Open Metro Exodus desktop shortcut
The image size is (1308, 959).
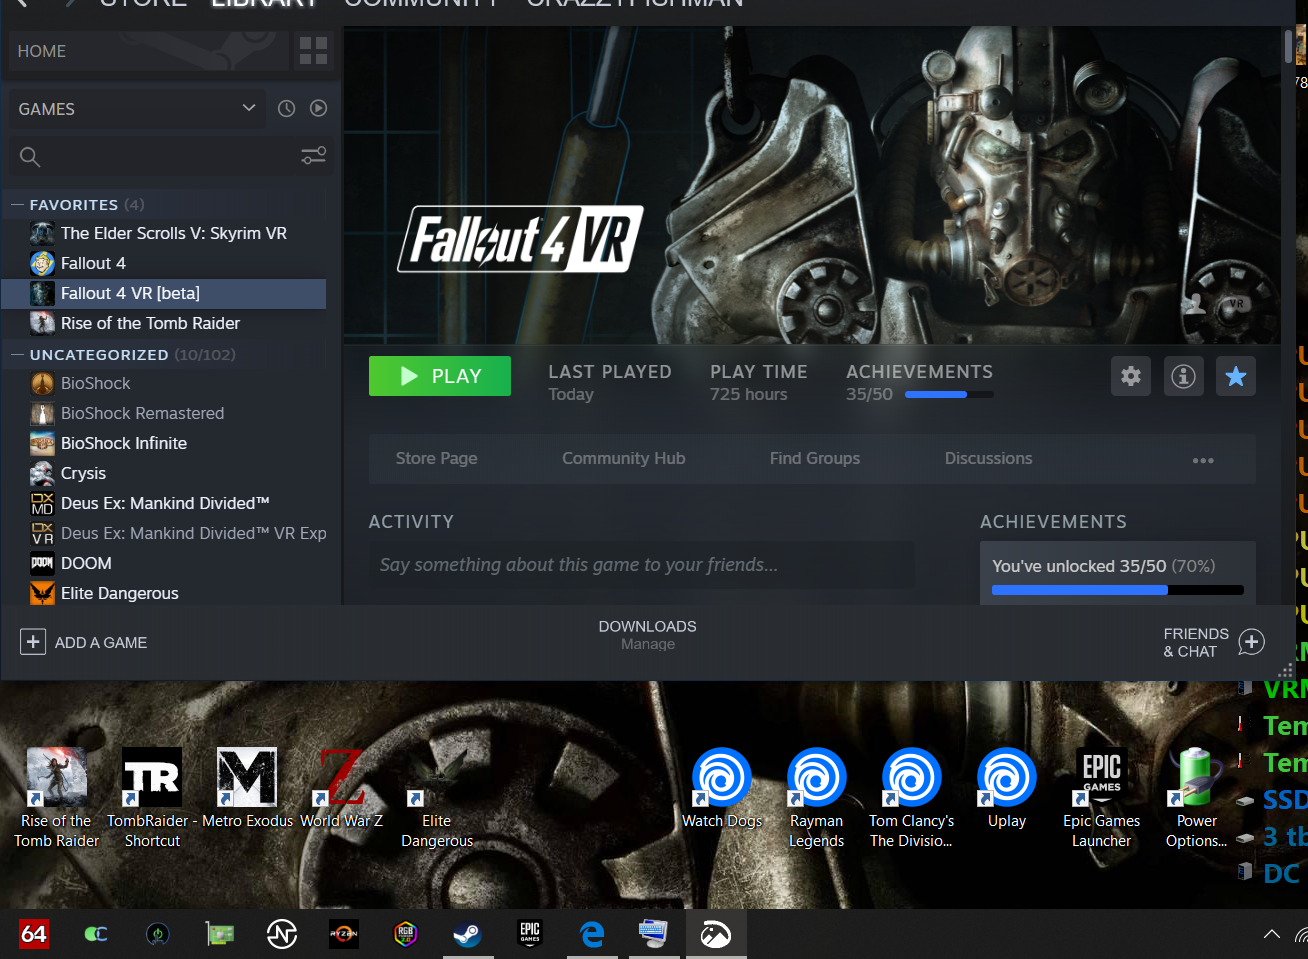click(247, 790)
